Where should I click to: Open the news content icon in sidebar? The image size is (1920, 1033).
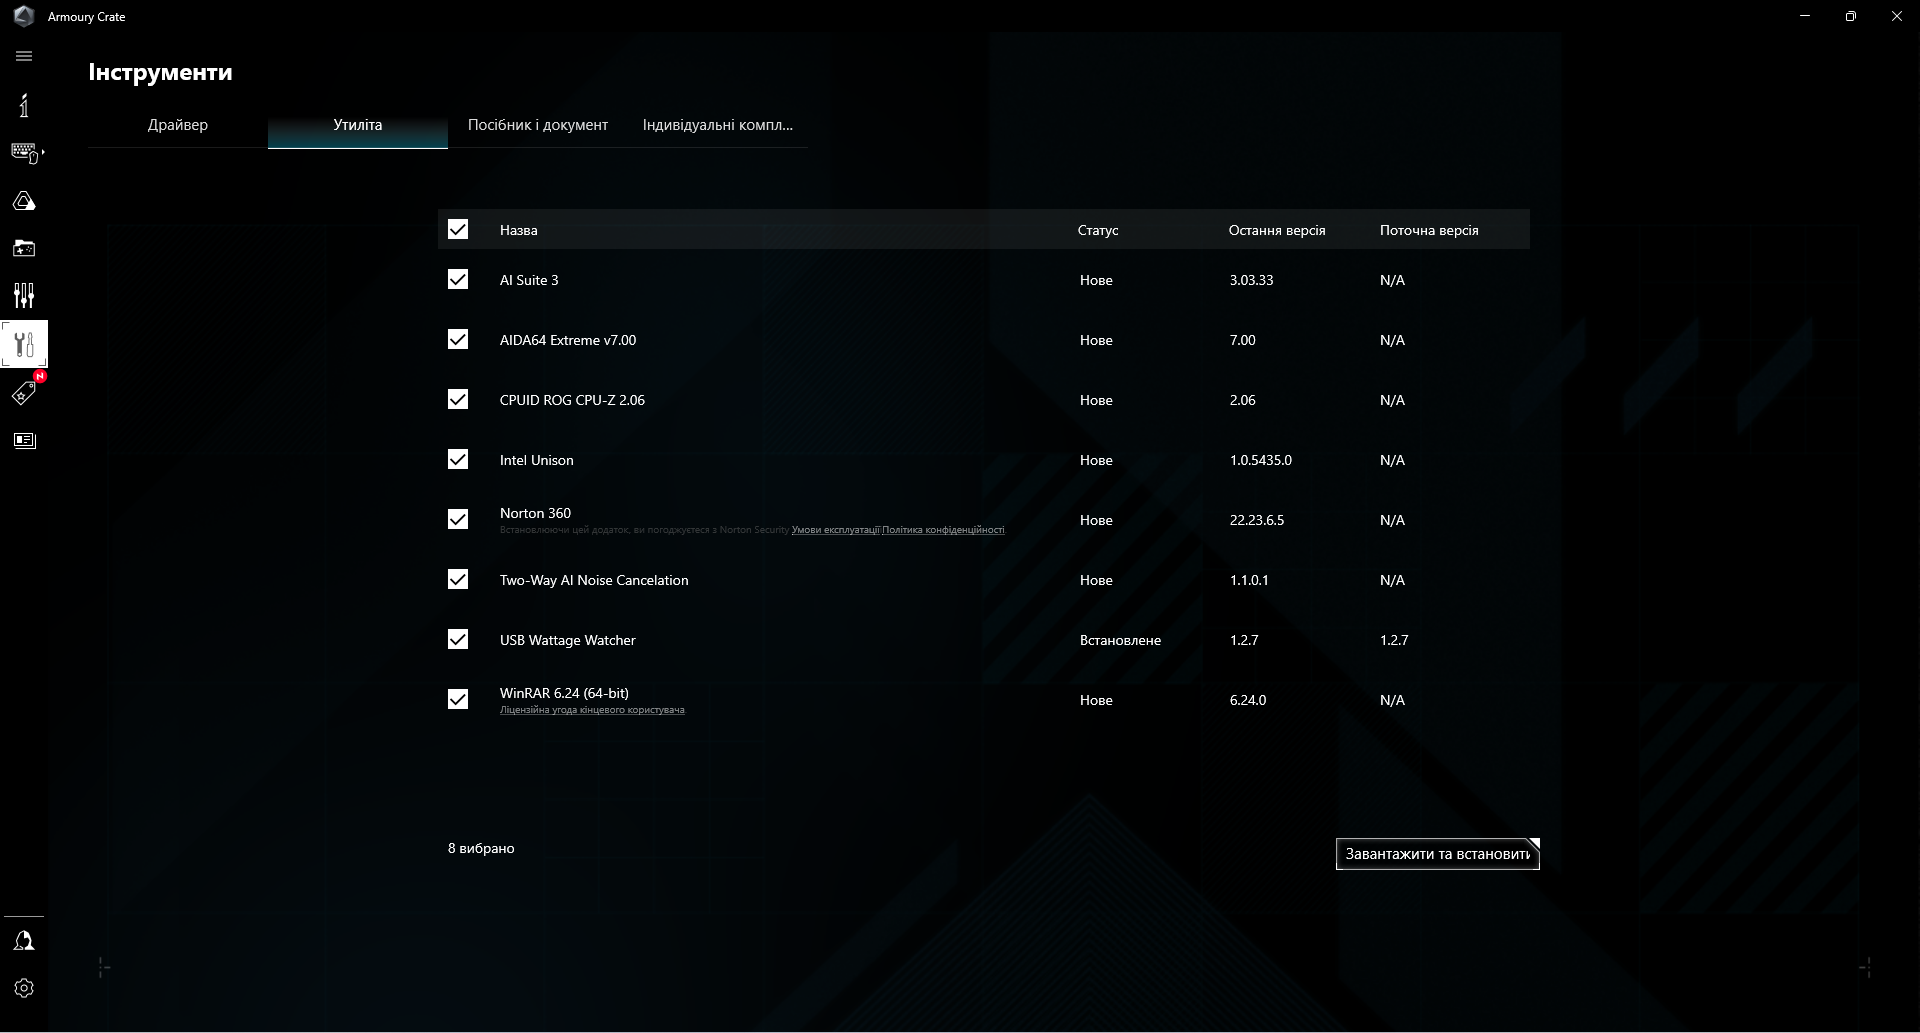(x=23, y=440)
